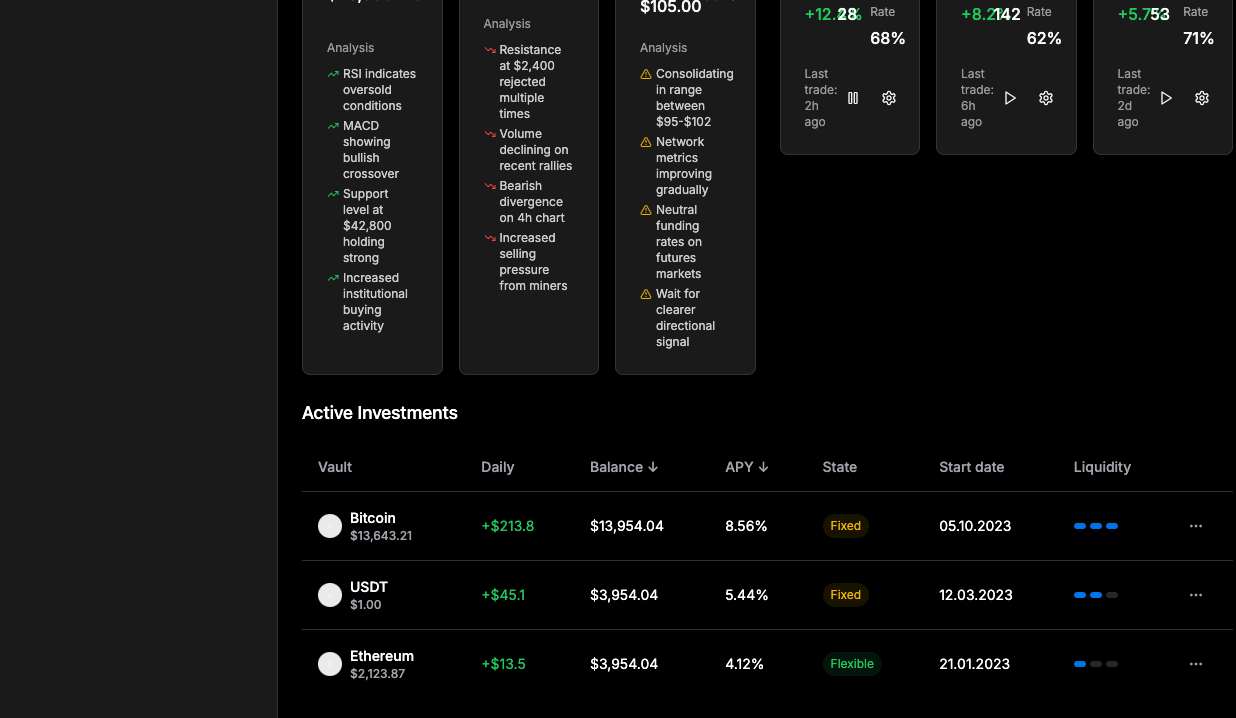Click RSI indicates oversold conditions text
The image size is (1236, 718).
[x=379, y=90]
